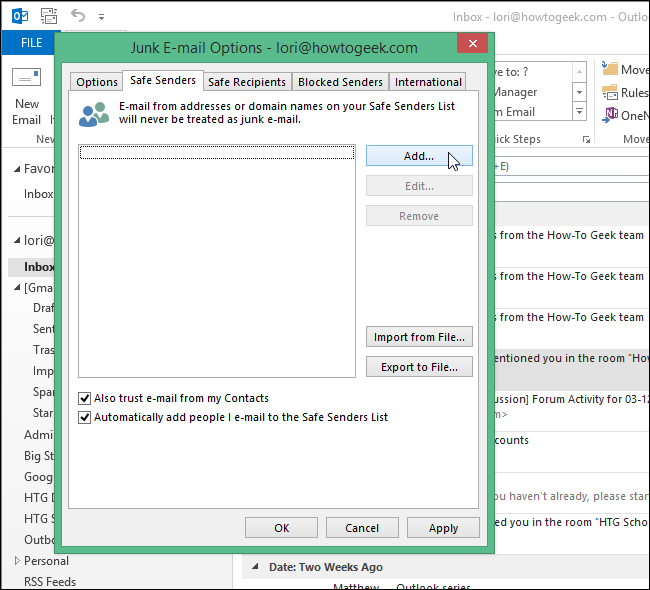The width and height of the screenshot is (650, 590).
Task: Open the Drafts folder in folder pane
Action: coord(43,308)
